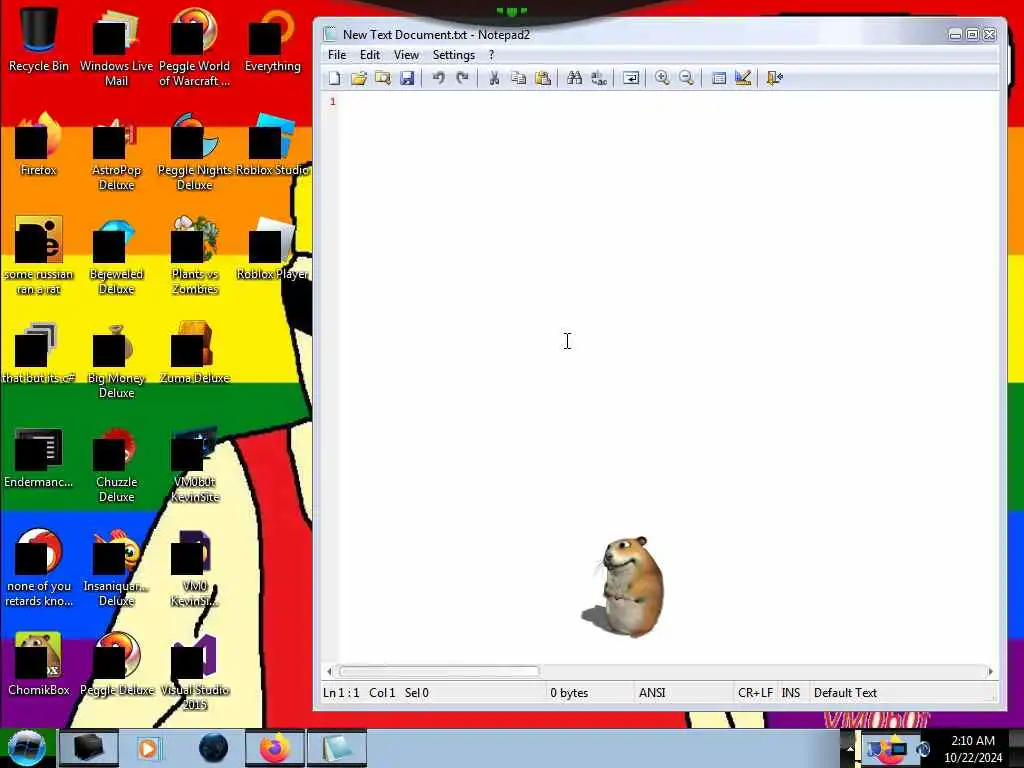Open the Windows Start orb
Image resolution: width=1024 pixels, height=768 pixels.
(x=27, y=748)
